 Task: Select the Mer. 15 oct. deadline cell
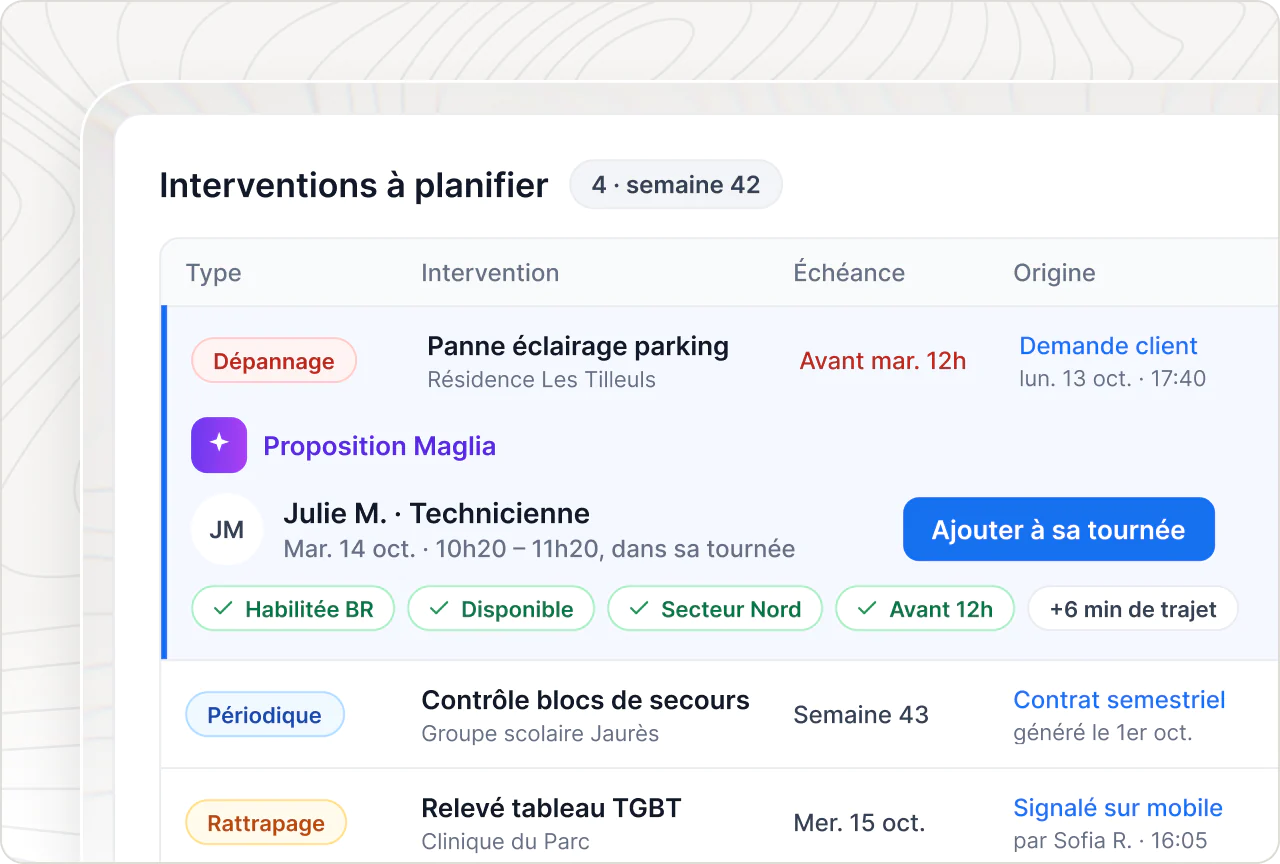click(859, 823)
